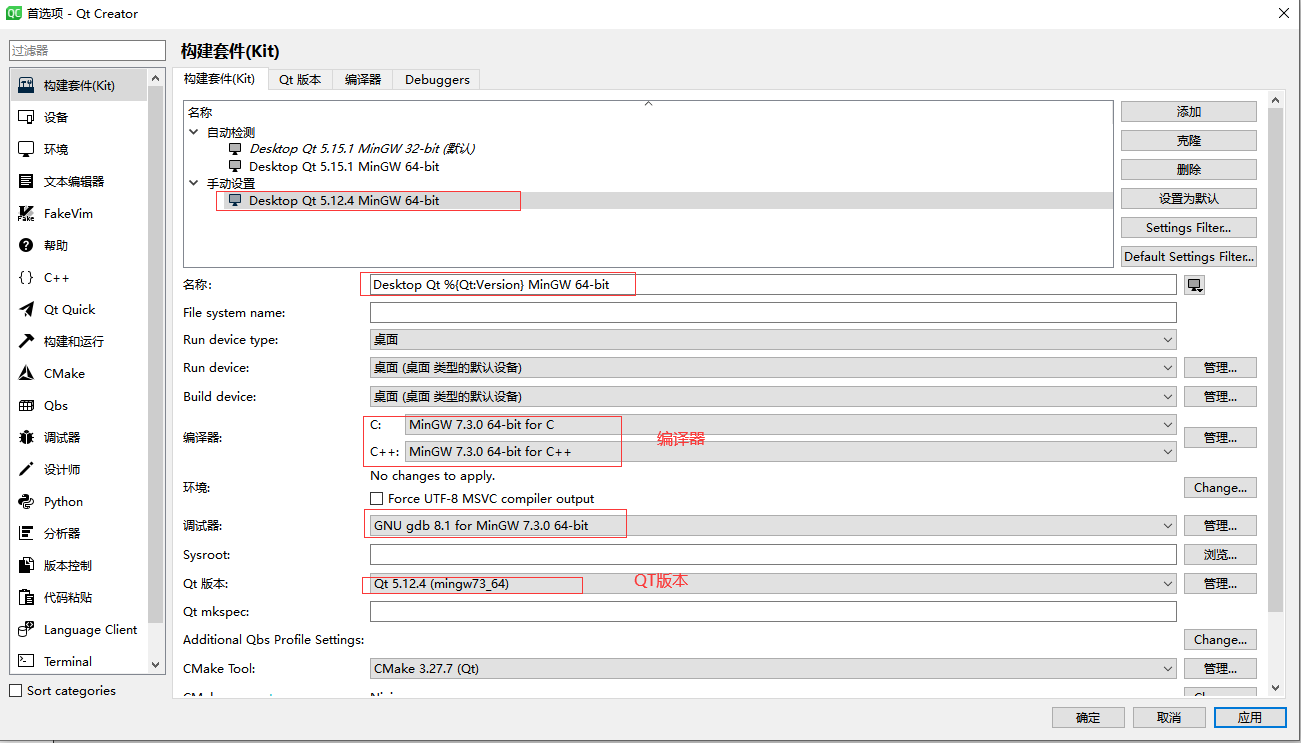Click the 取消 cancel button
Screen dimensions: 1301x743
coord(1169,717)
